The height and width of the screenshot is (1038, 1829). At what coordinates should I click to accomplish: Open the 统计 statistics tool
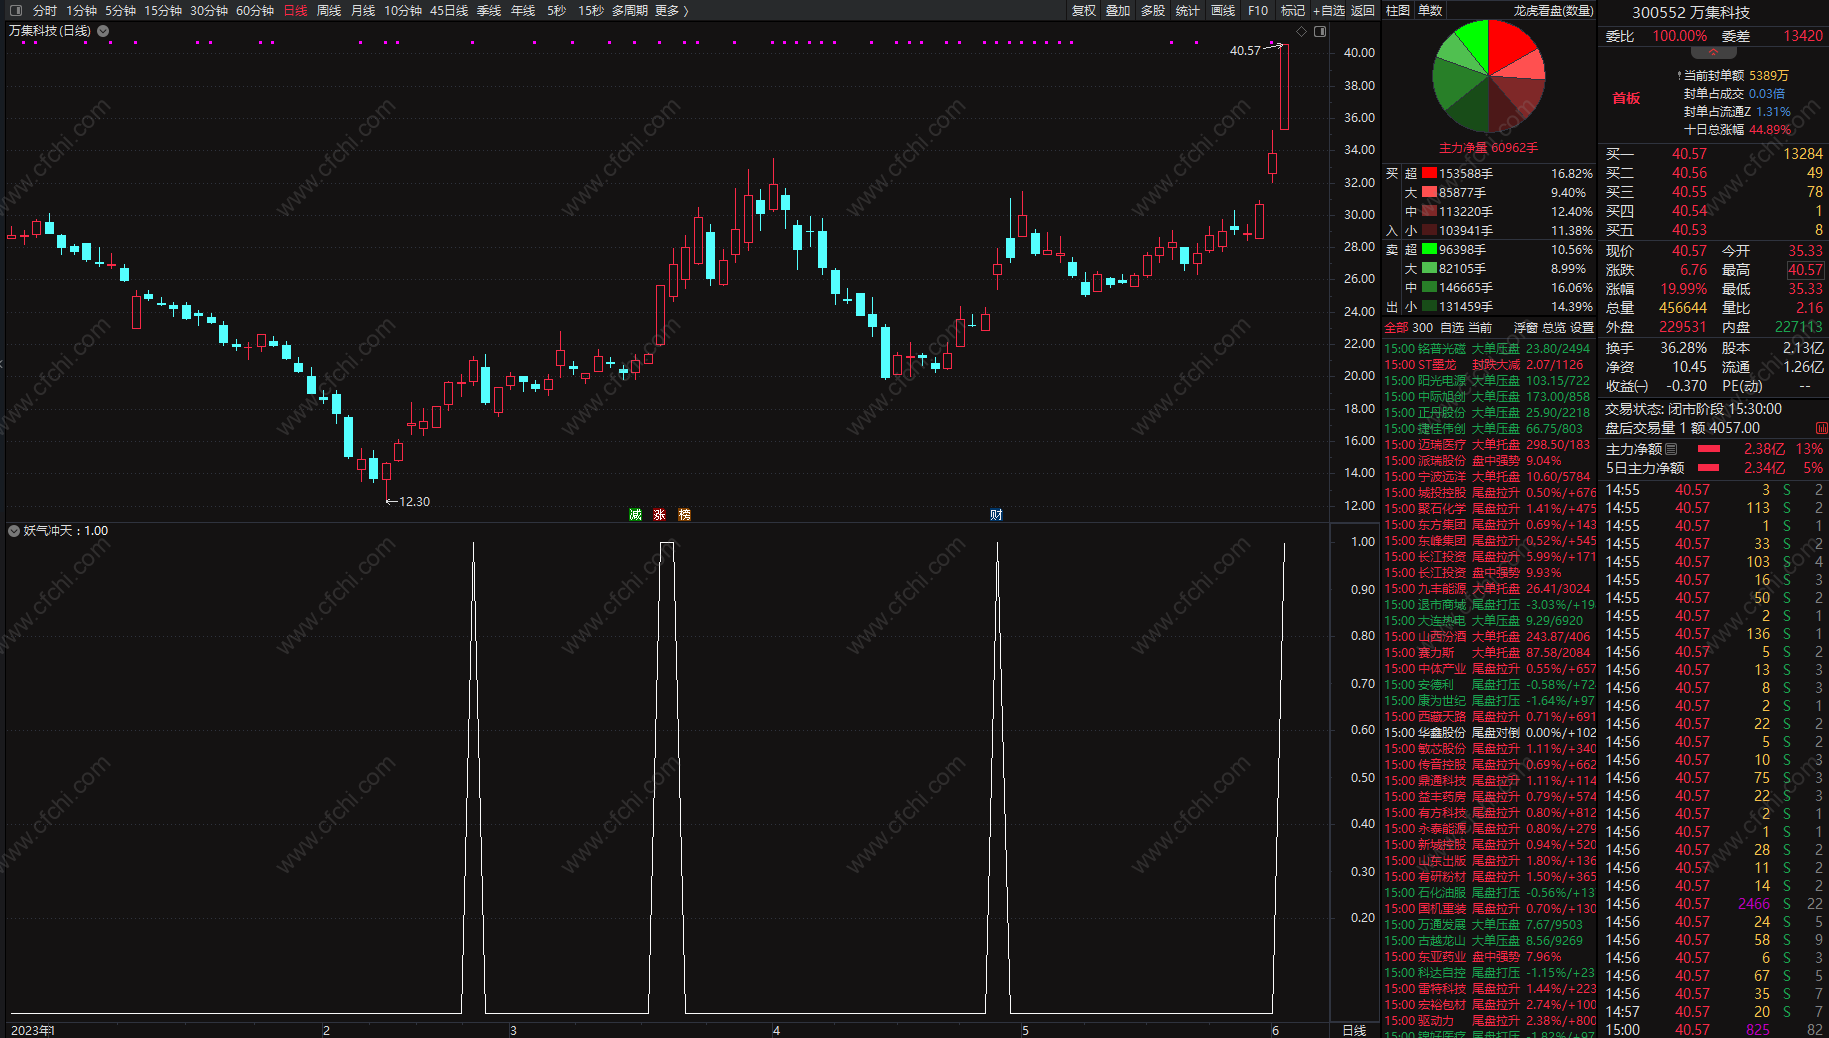(1187, 10)
